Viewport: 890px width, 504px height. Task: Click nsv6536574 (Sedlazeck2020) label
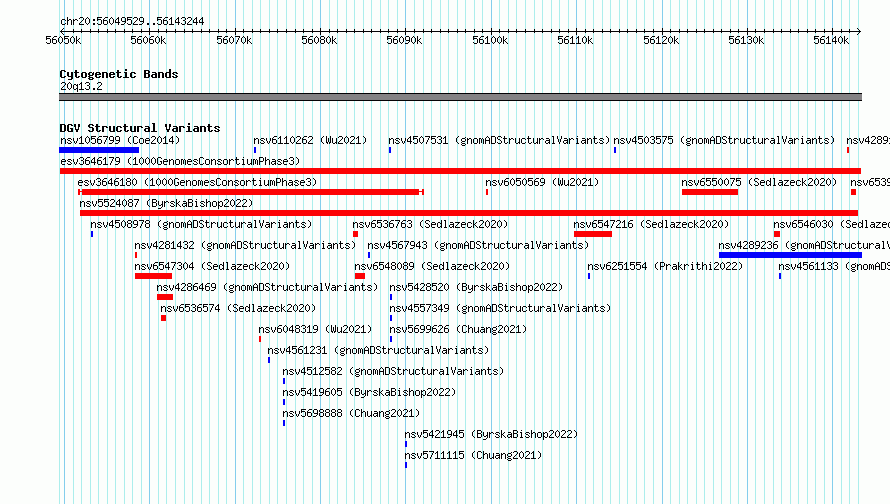[238, 308]
